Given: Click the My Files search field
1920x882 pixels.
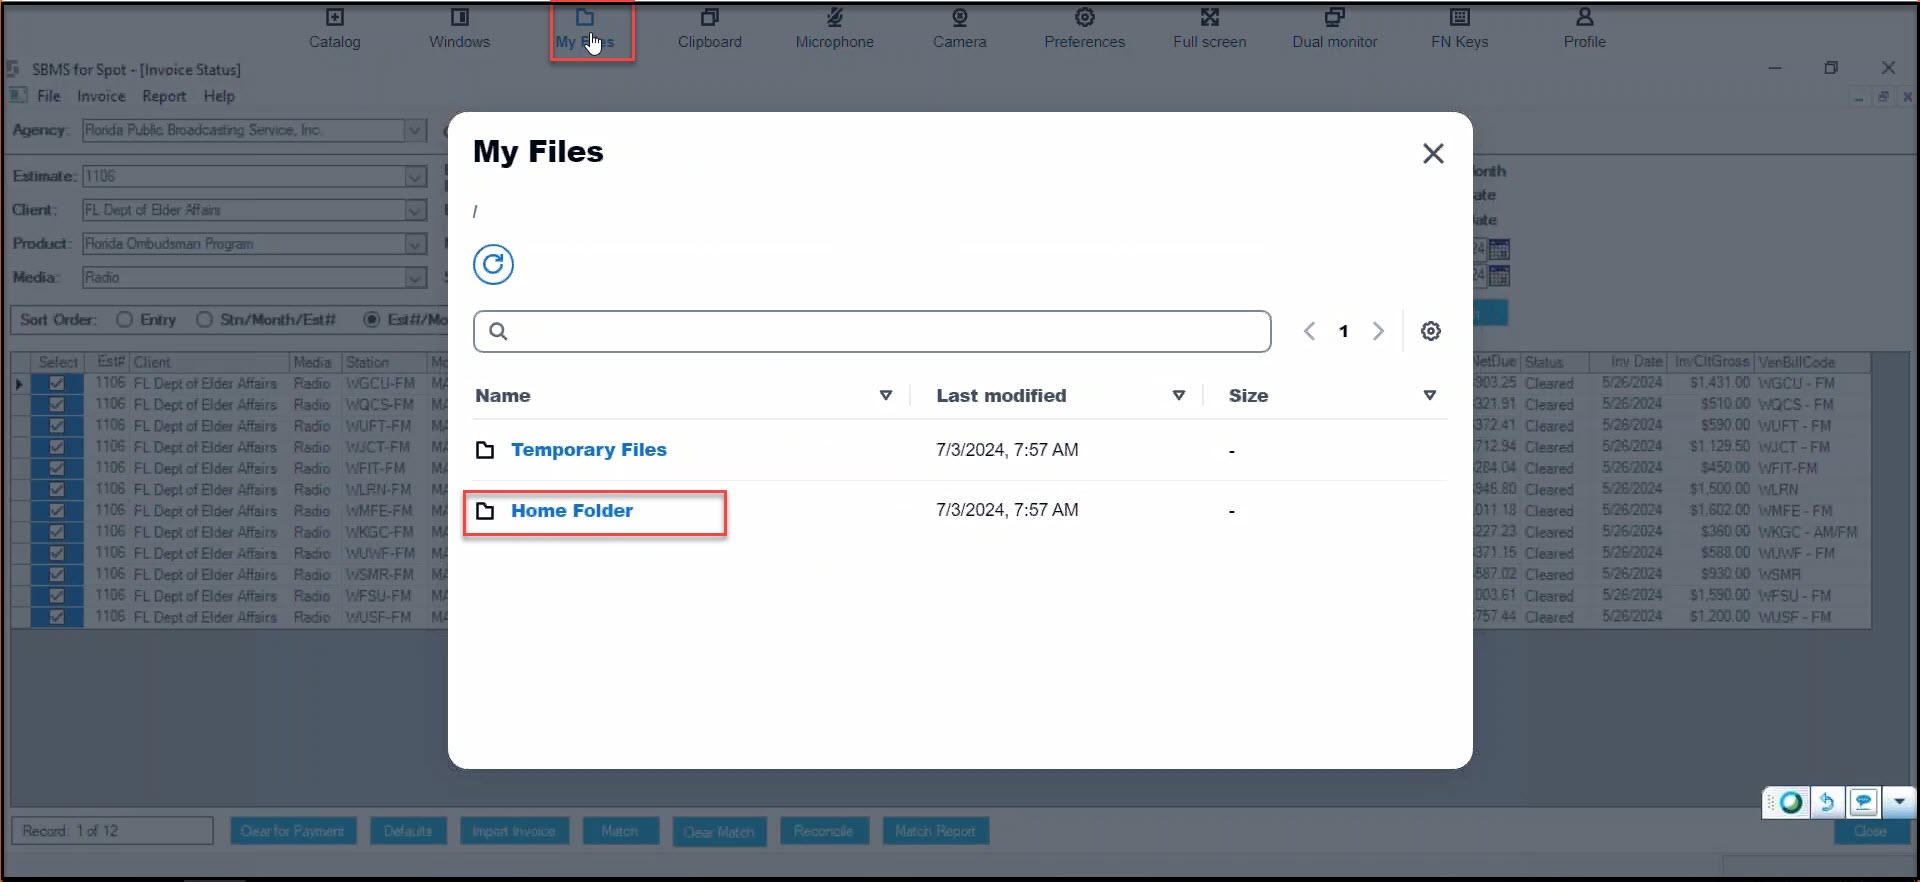Looking at the screenshot, I should point(872,331).
